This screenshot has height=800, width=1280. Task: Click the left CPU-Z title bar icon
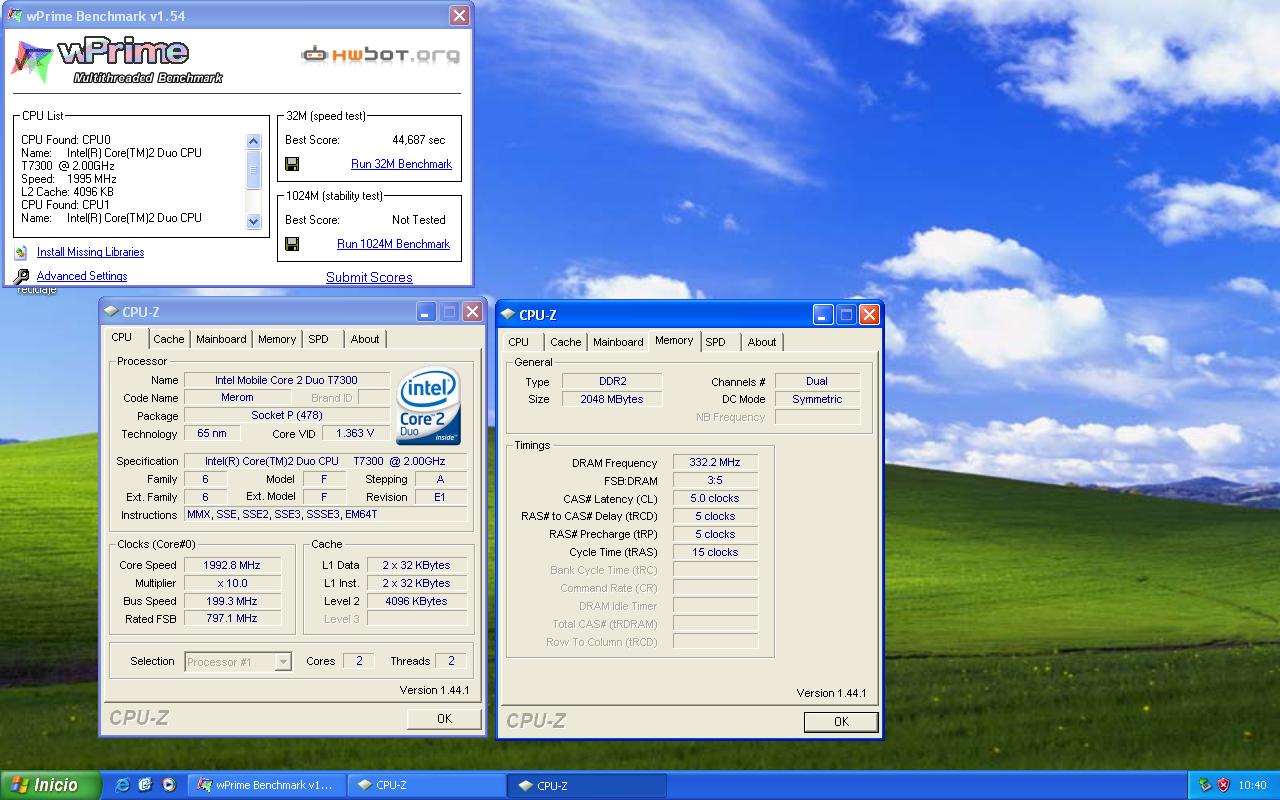click(x=112, y=312)
